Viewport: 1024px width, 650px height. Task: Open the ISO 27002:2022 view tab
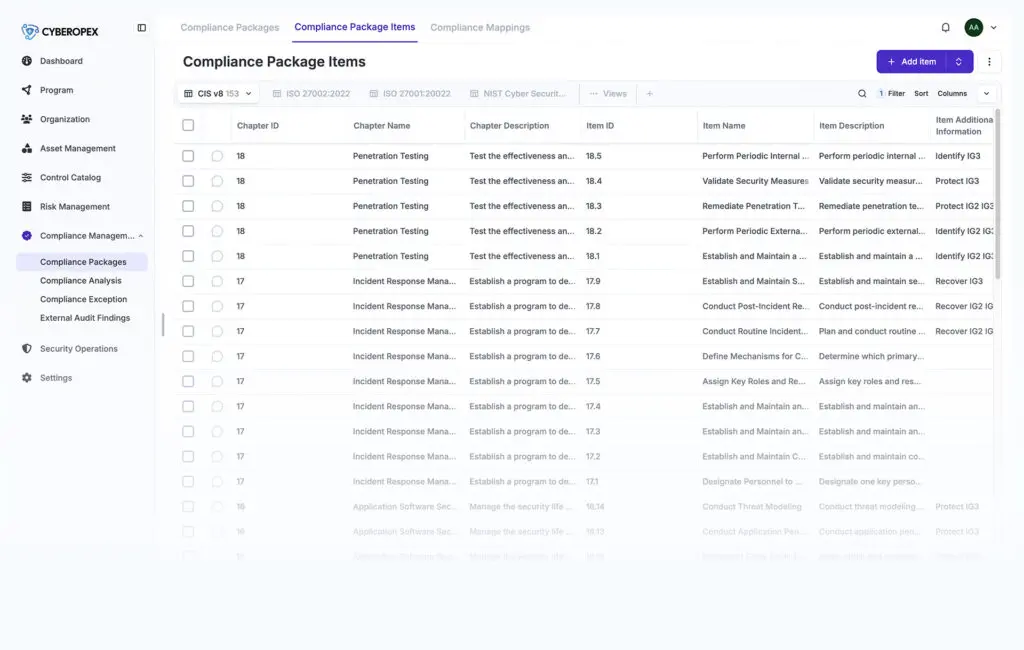pyautogui.click(x=311, y=93)
